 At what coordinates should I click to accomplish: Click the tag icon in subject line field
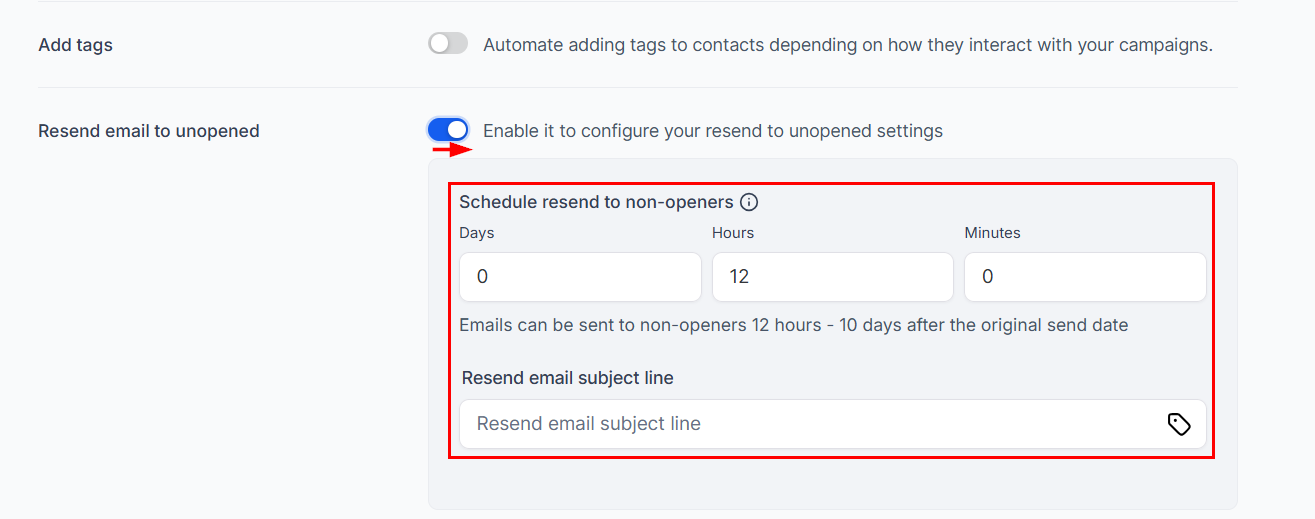pos(1179,424)
